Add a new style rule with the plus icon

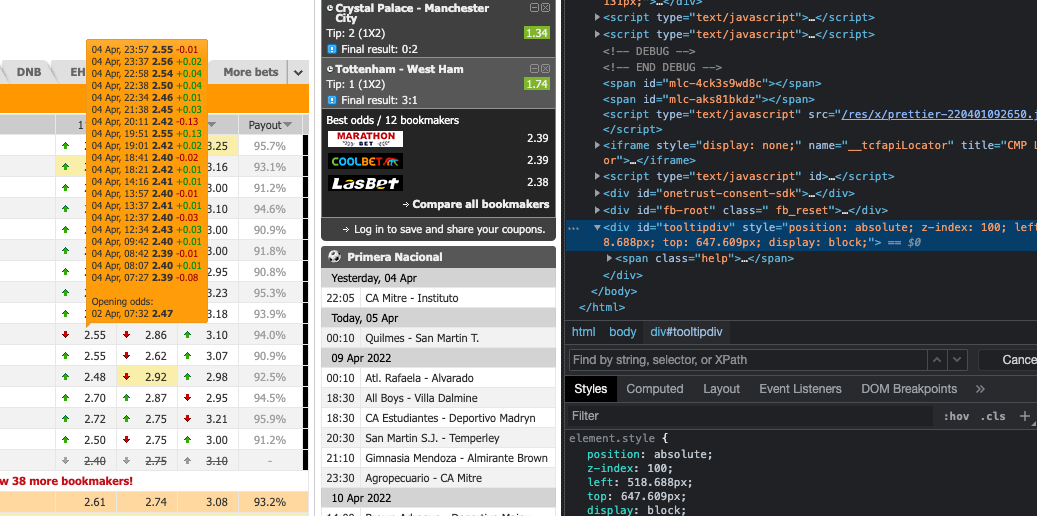point(1024,416)
